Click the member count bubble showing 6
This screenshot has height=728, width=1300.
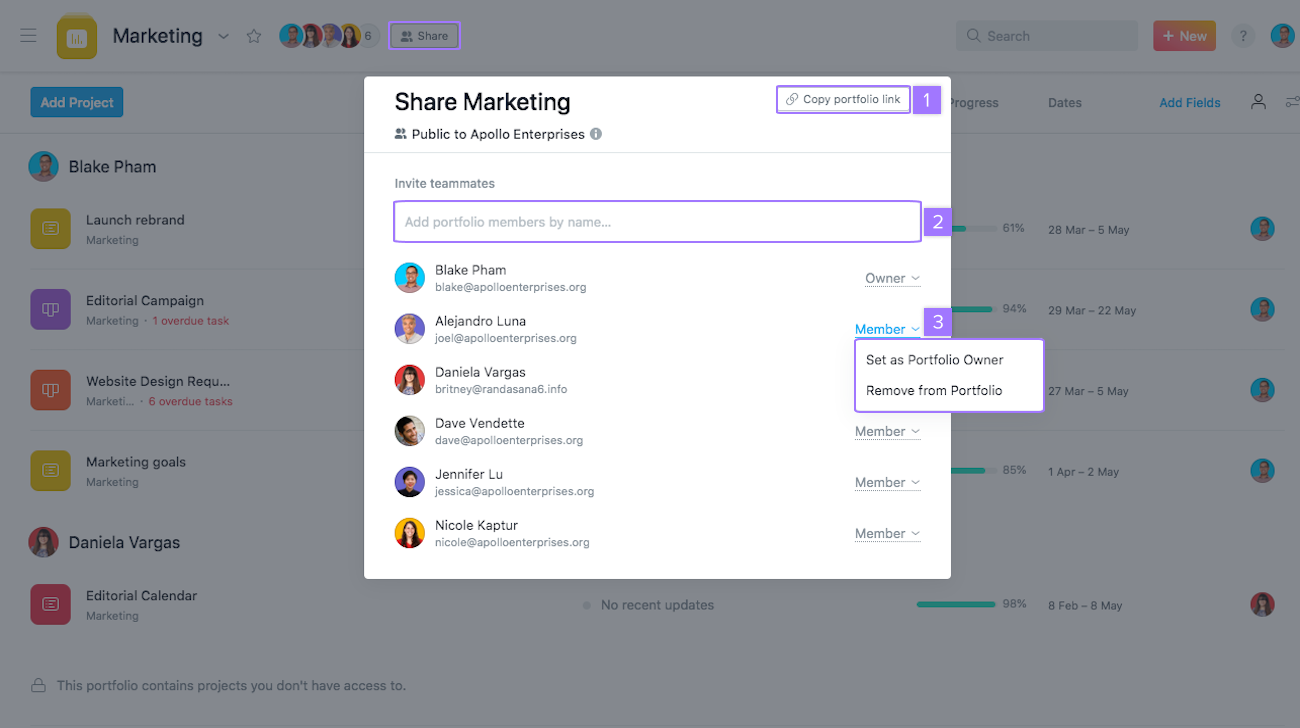367,36
